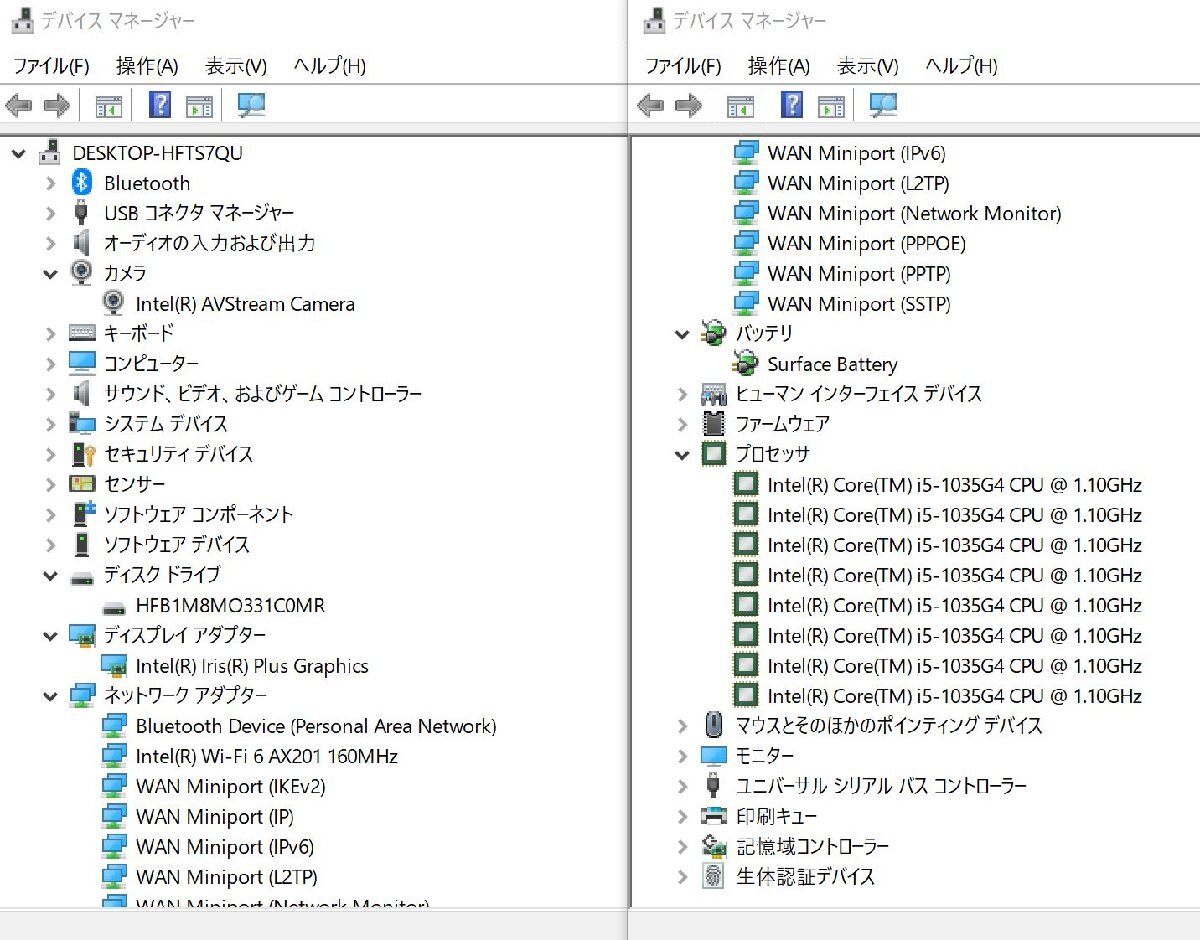
Task: Click the Bluetooth category icon
Action: coord(82,183)
